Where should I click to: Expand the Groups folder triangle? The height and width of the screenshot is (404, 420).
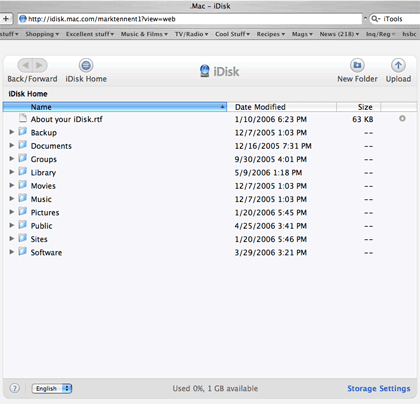[x=12, y=159]
